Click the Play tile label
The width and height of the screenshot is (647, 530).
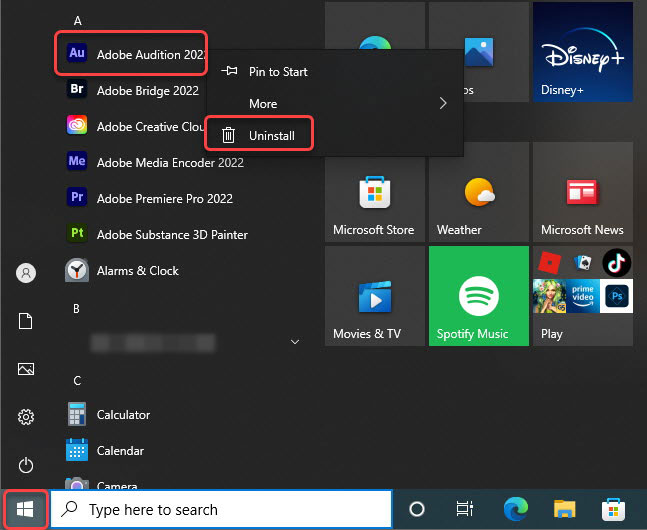tap(552, 334)
